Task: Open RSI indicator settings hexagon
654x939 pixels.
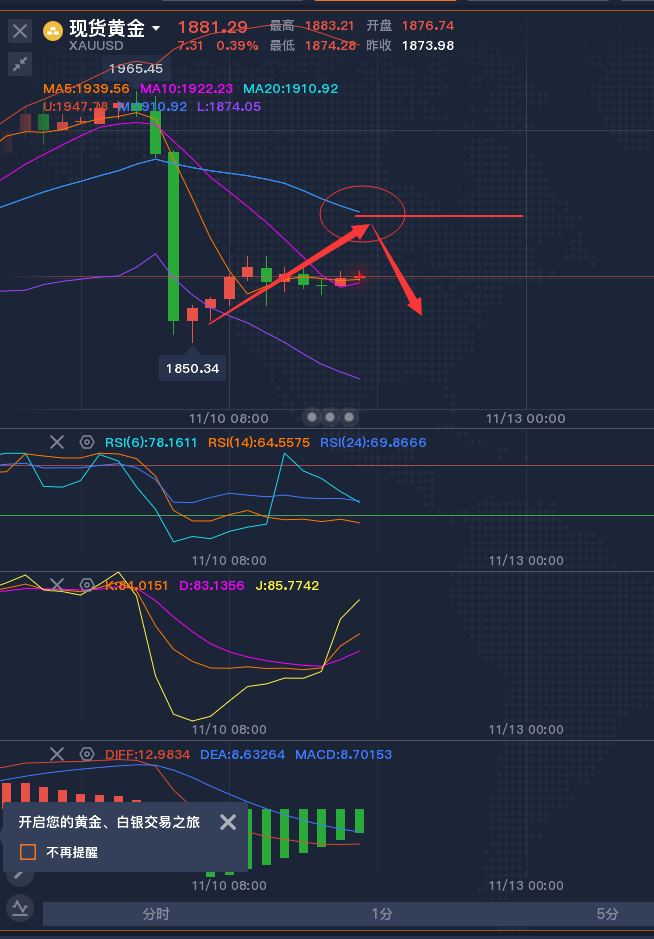Action: tap(87, 443)
